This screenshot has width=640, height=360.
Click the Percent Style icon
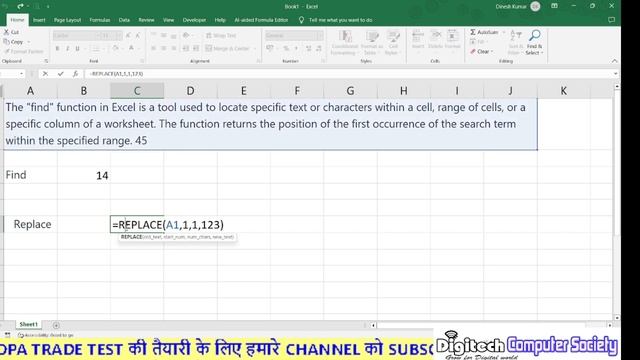286,49
